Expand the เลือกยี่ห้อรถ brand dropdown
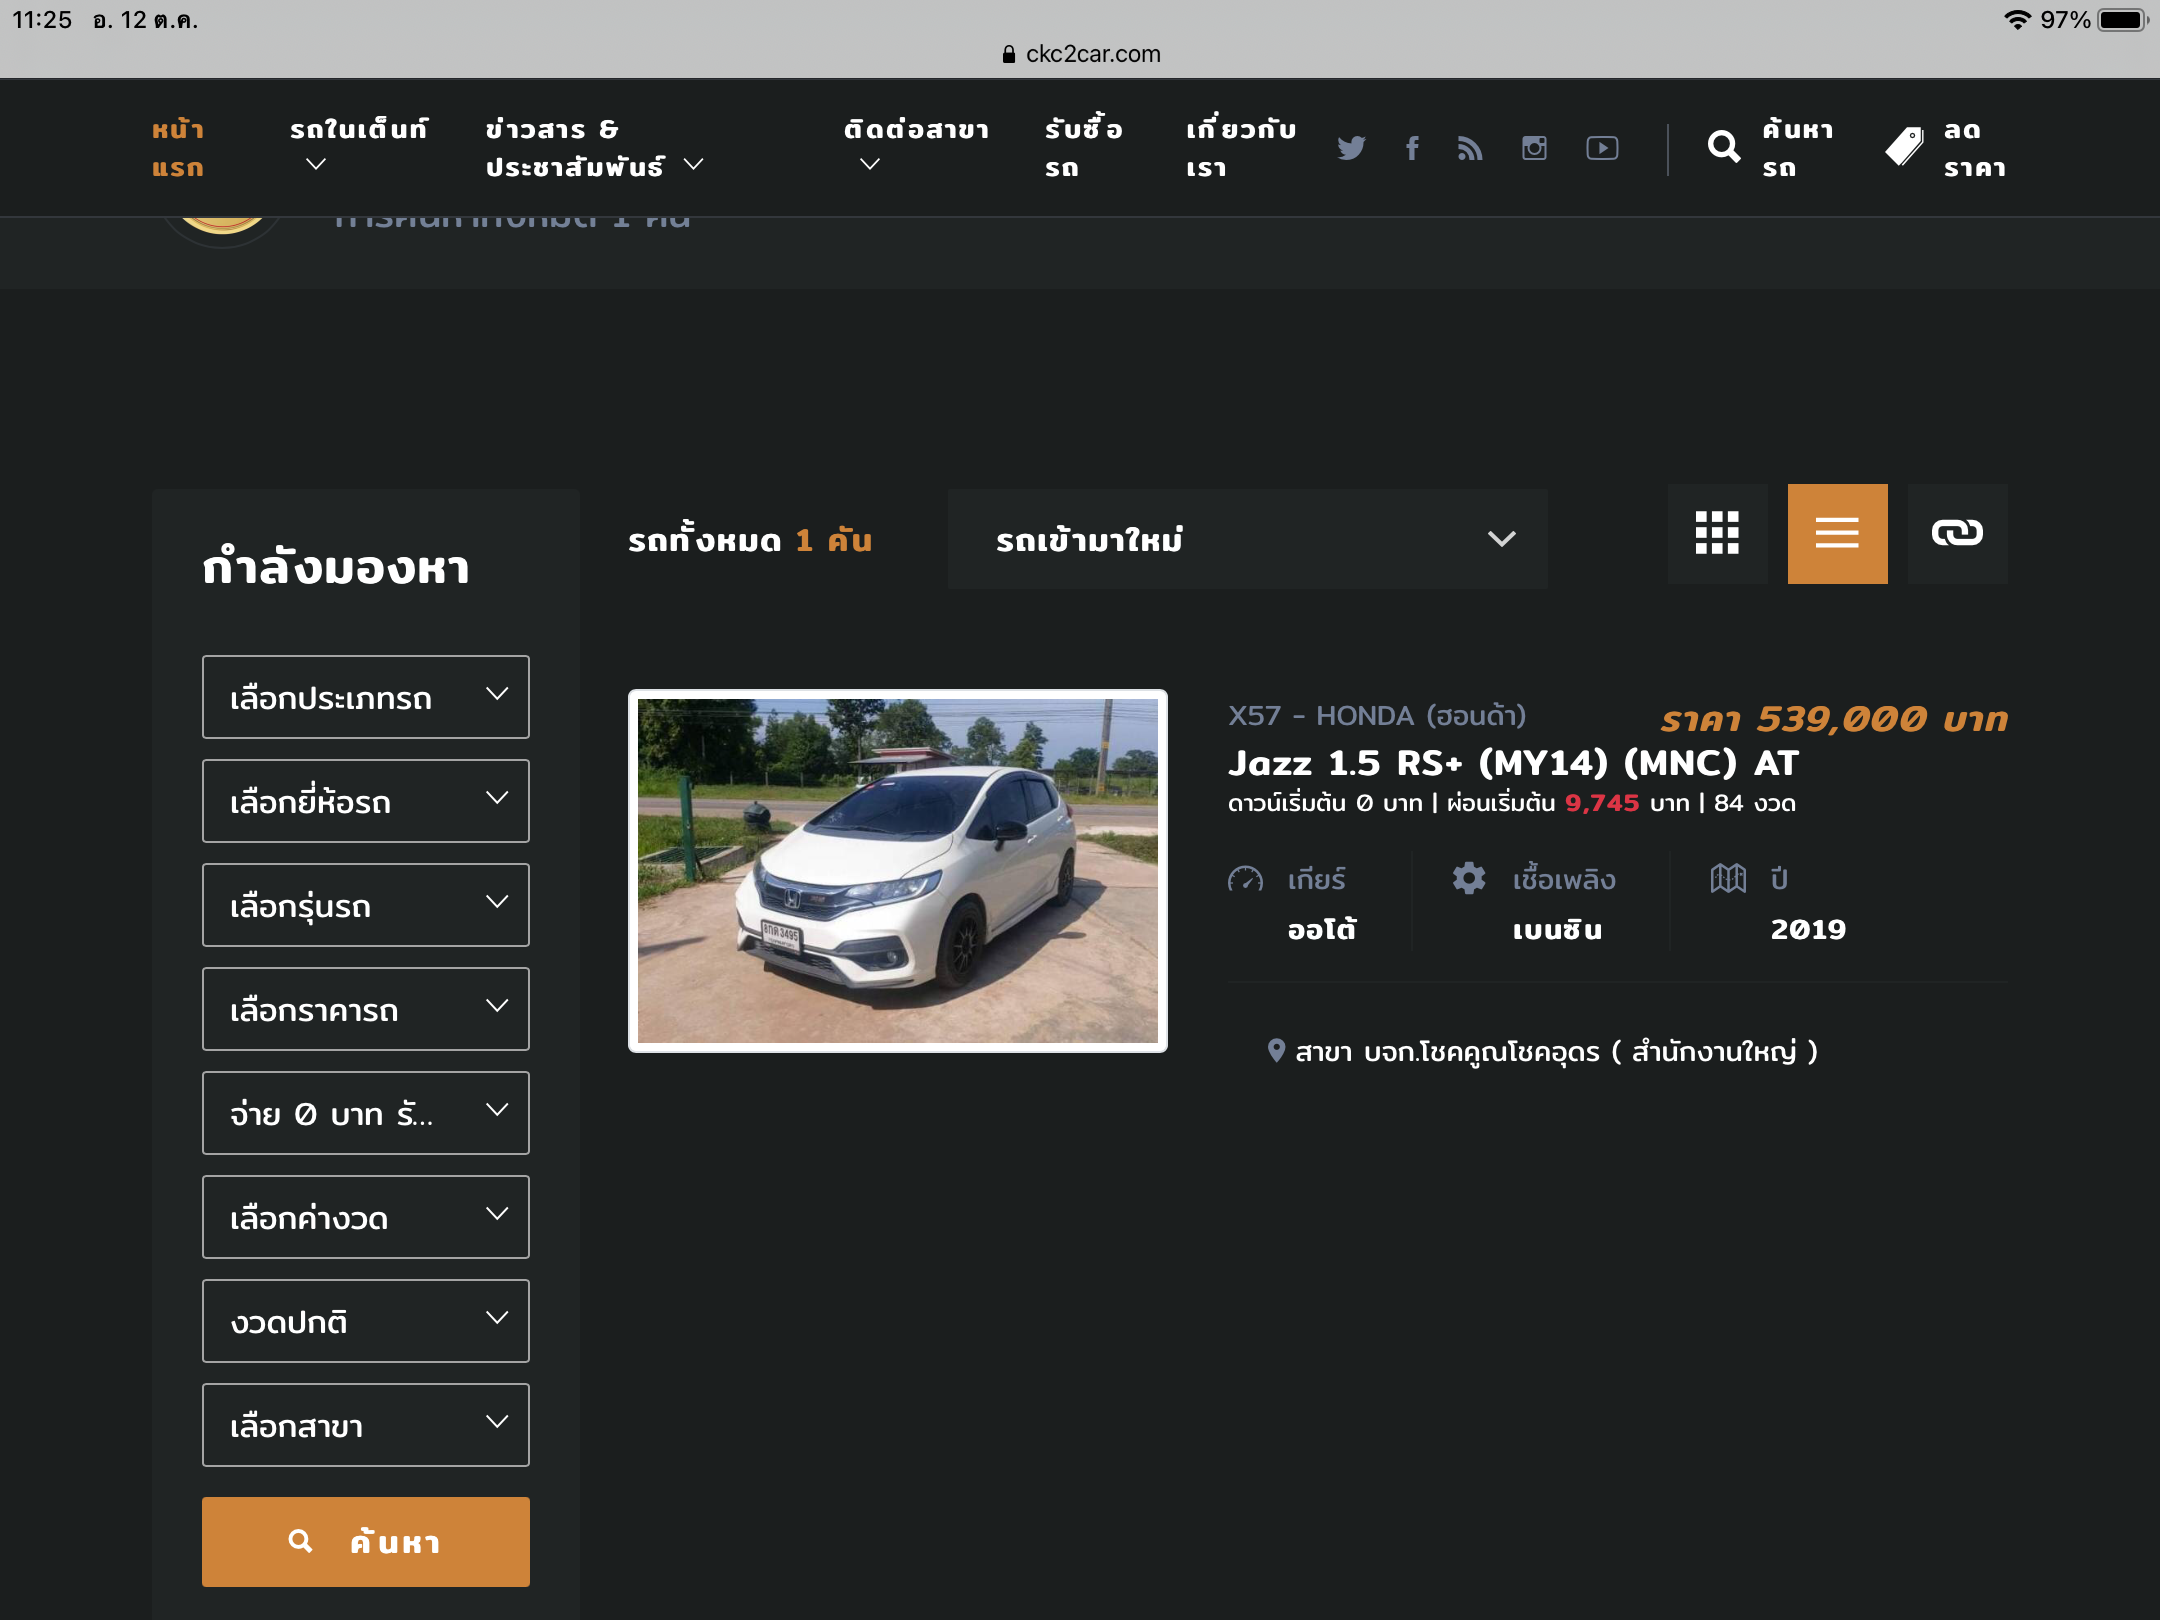The height and width of the screenshot is (1620, 2160). tap(366, 801)
